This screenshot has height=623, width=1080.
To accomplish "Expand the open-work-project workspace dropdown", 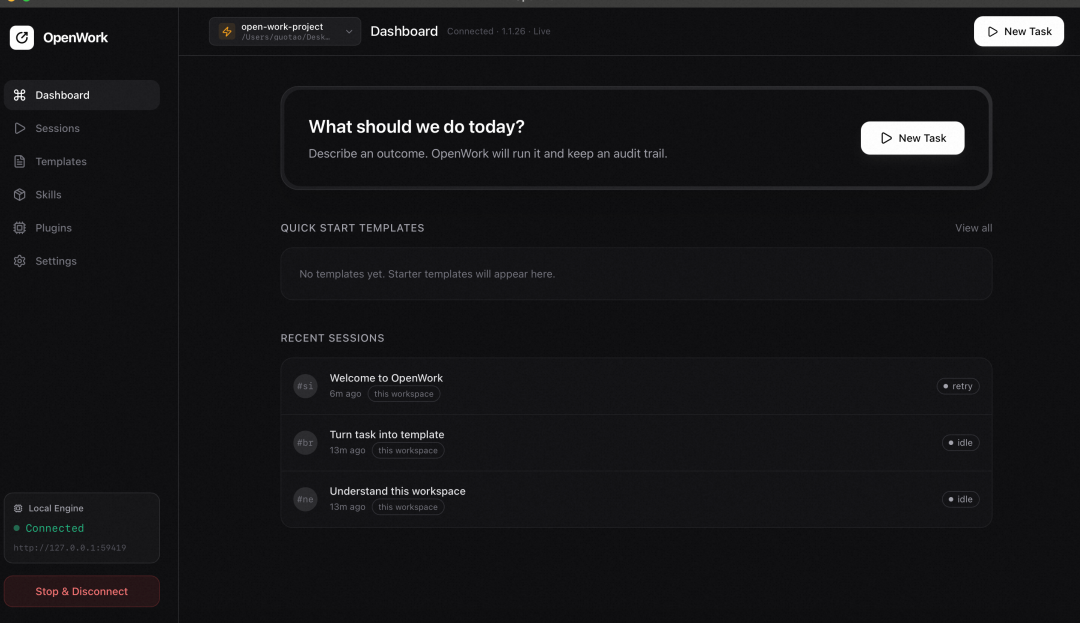I will click(x=349, y=31).
